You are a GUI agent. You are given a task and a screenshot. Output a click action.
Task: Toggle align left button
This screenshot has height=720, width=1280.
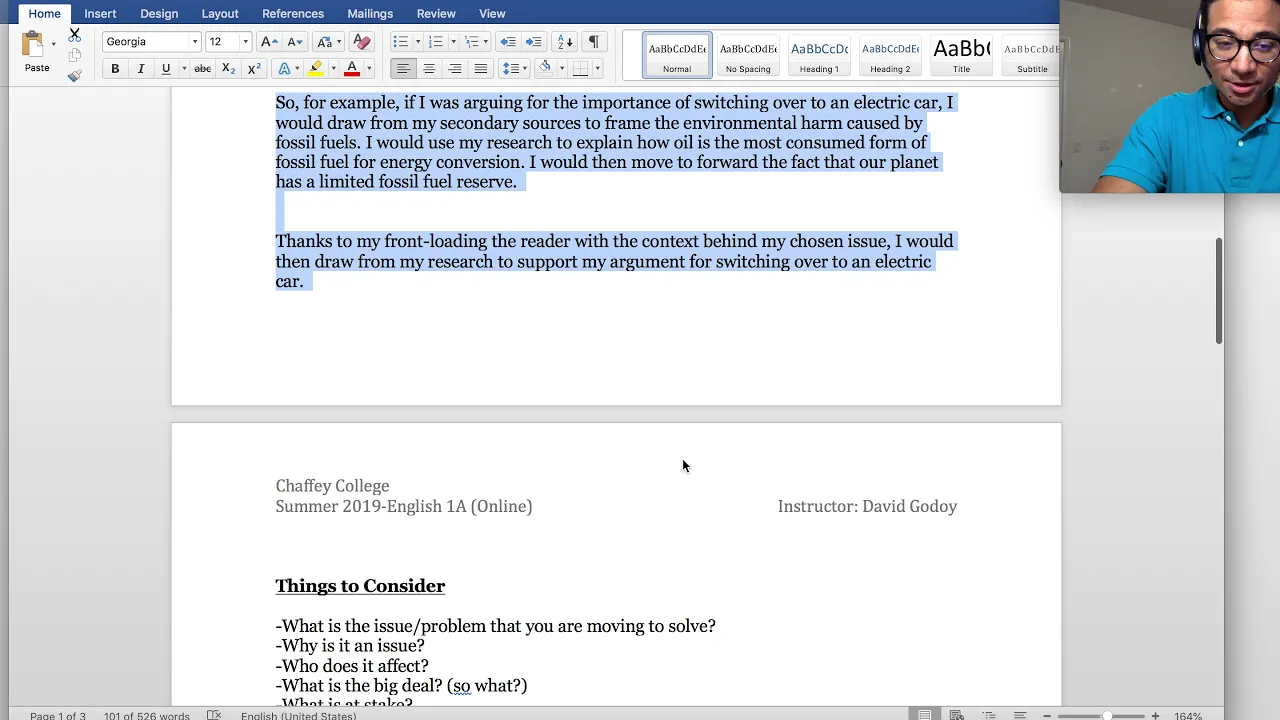403,69
